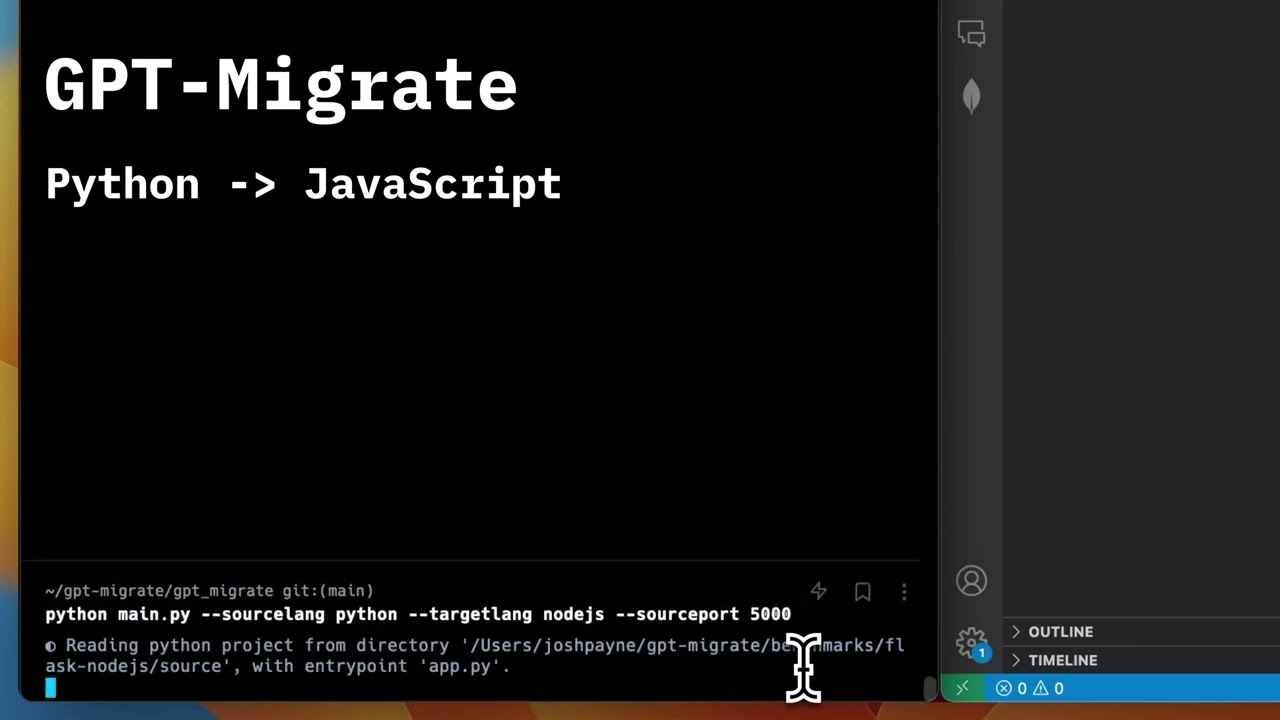The width and height of the screenshot is (1280, 720).
Task: Click the green remote window indicator
Action: point(962,688)
